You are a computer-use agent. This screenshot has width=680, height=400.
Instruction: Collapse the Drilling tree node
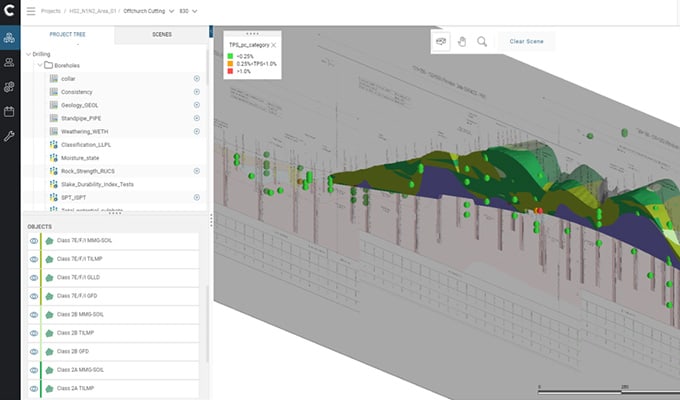[27, 53]
